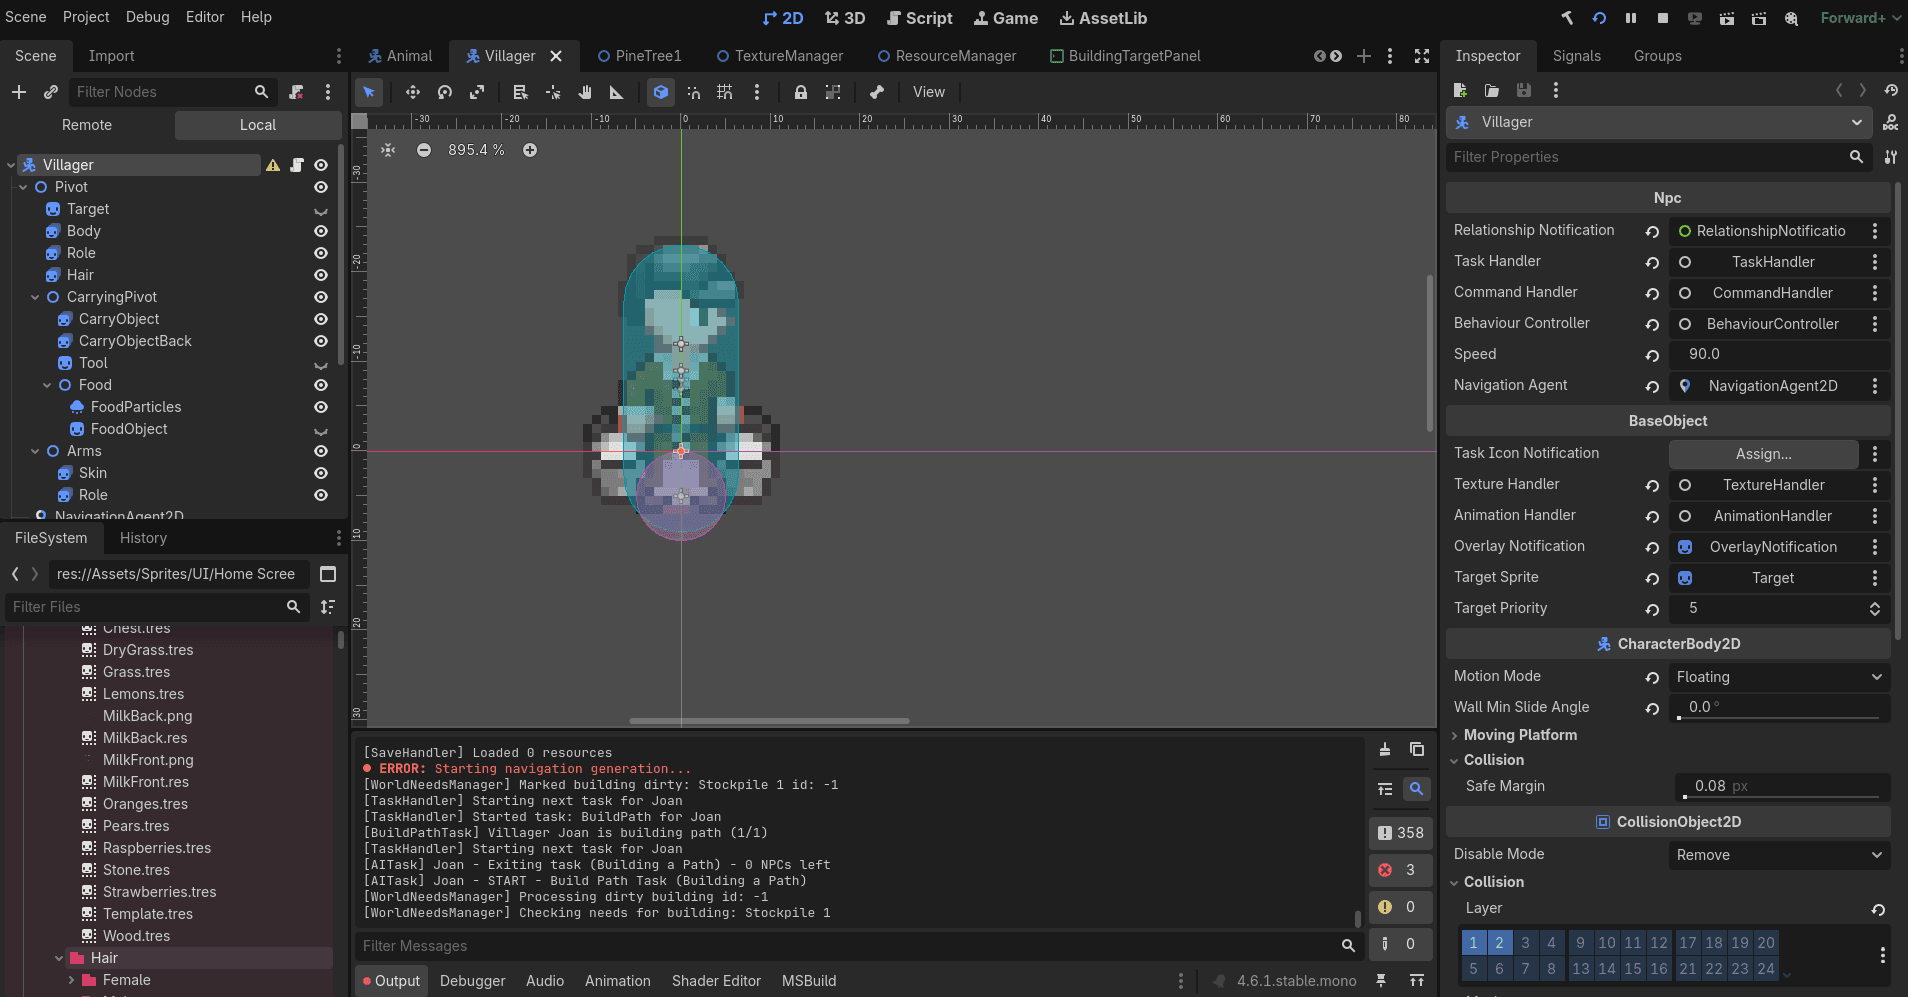Open the PineTree1 scene tab
The height and width of the screenshot is (997, 1908).
(x=639, y=56)
